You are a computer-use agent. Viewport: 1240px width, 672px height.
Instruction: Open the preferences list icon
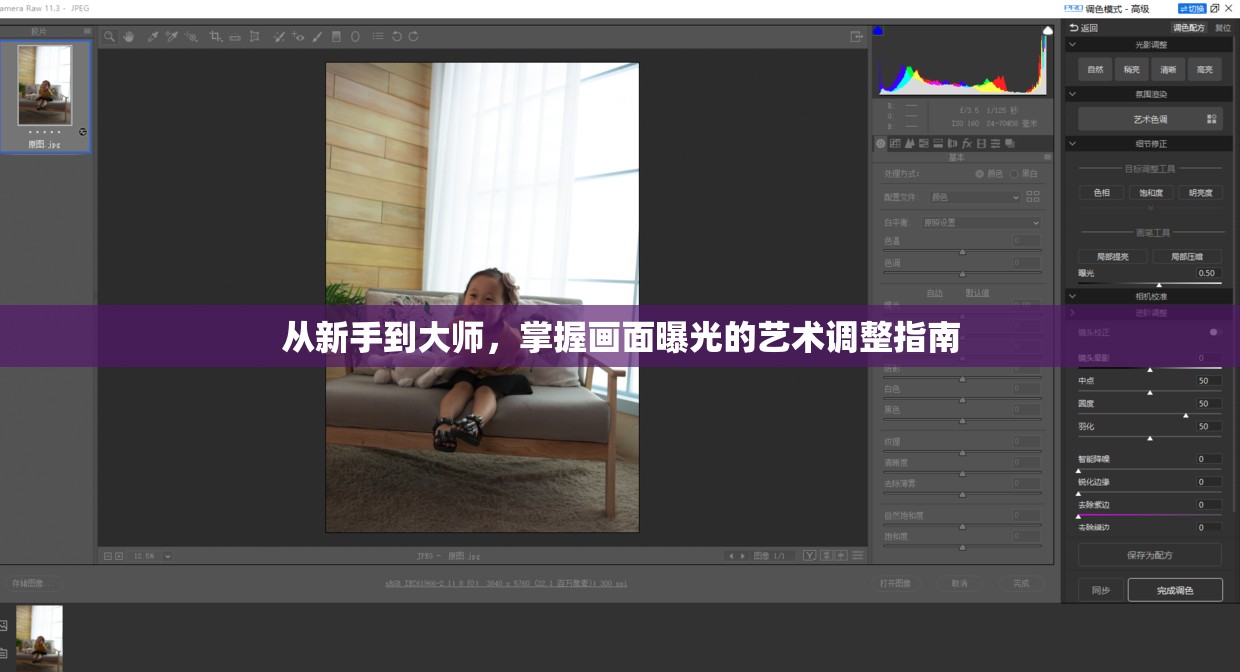click(x=378, y=36)
